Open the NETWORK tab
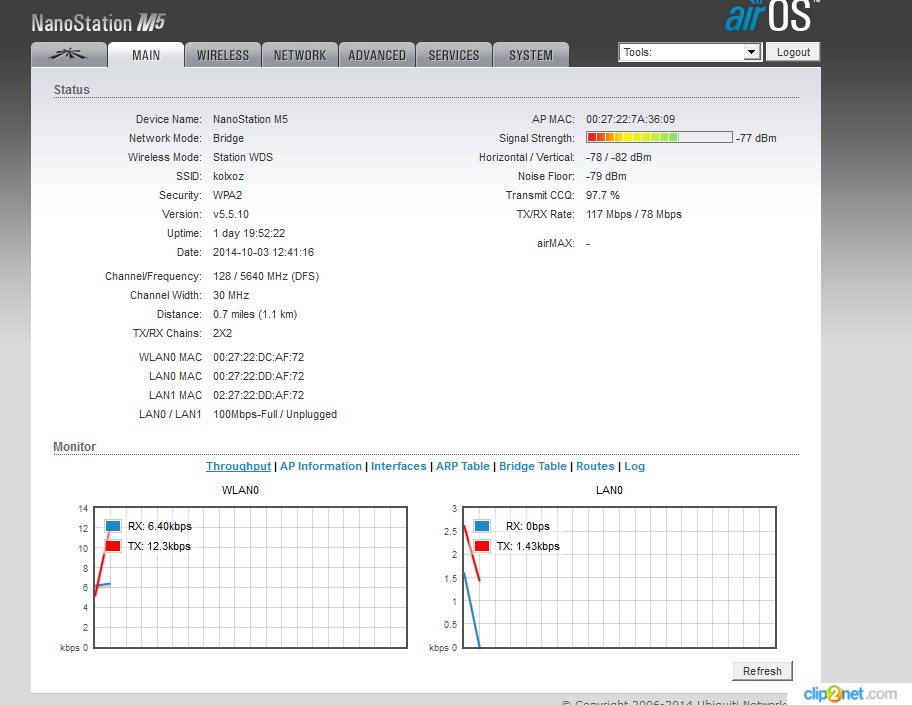912x705 pixels. (300, 55)
